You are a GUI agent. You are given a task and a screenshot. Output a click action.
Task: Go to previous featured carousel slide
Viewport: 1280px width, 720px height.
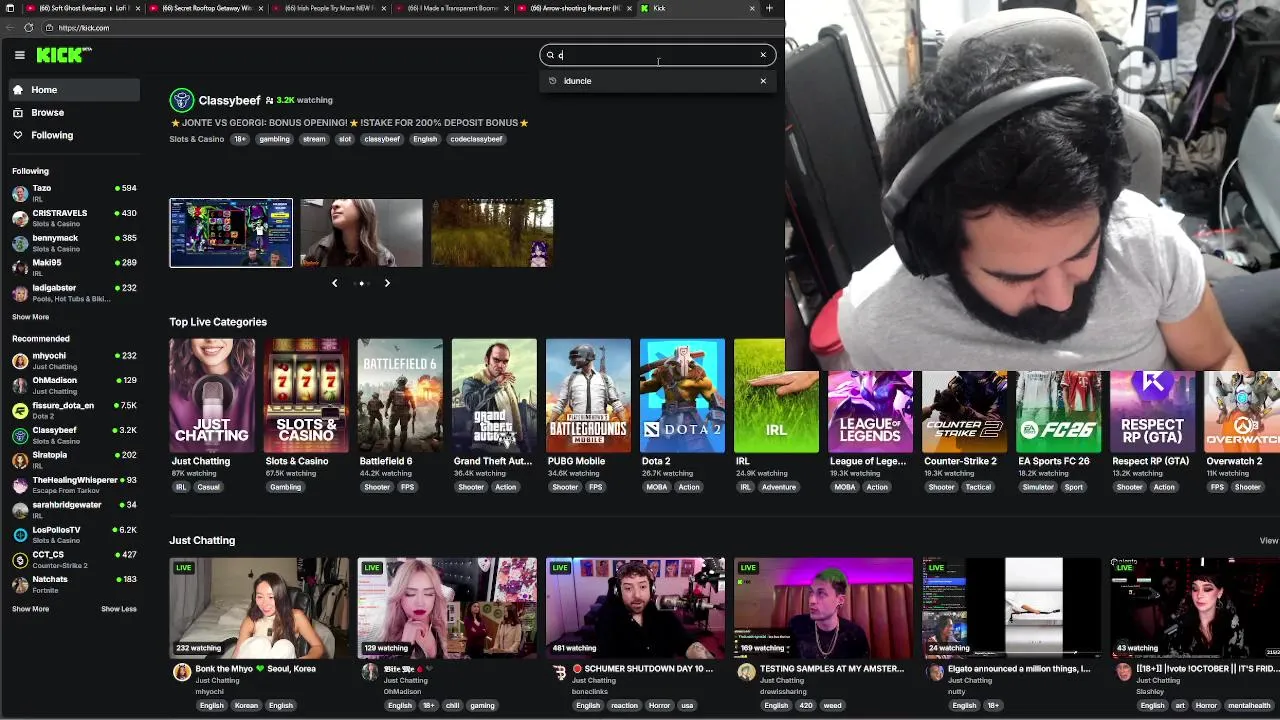coord(334,283)
